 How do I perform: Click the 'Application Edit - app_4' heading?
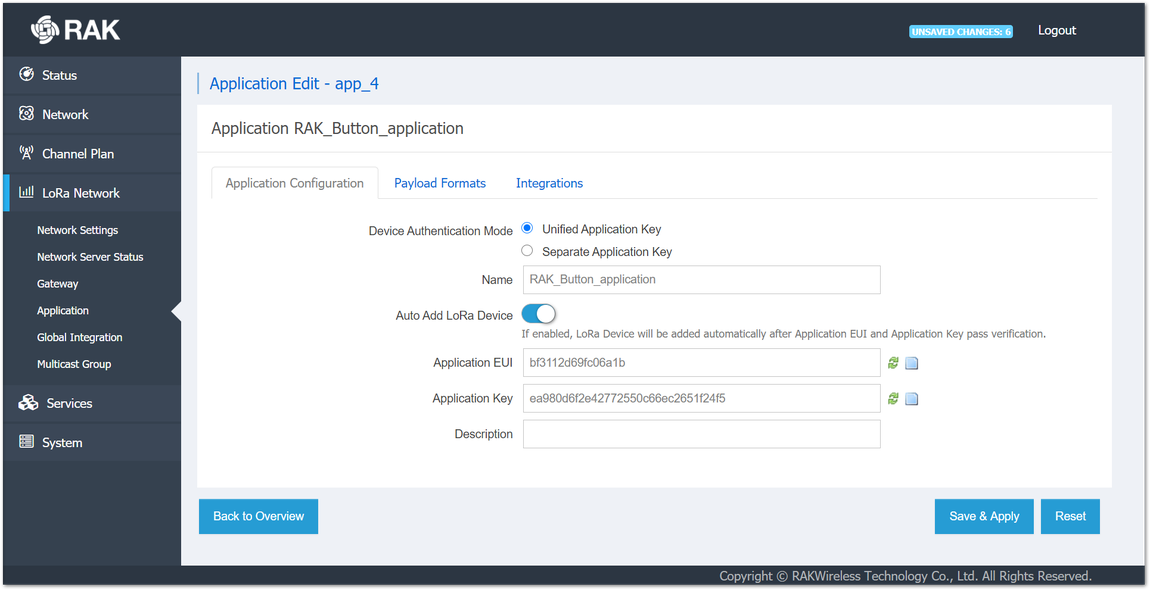[x=294, y=84]
